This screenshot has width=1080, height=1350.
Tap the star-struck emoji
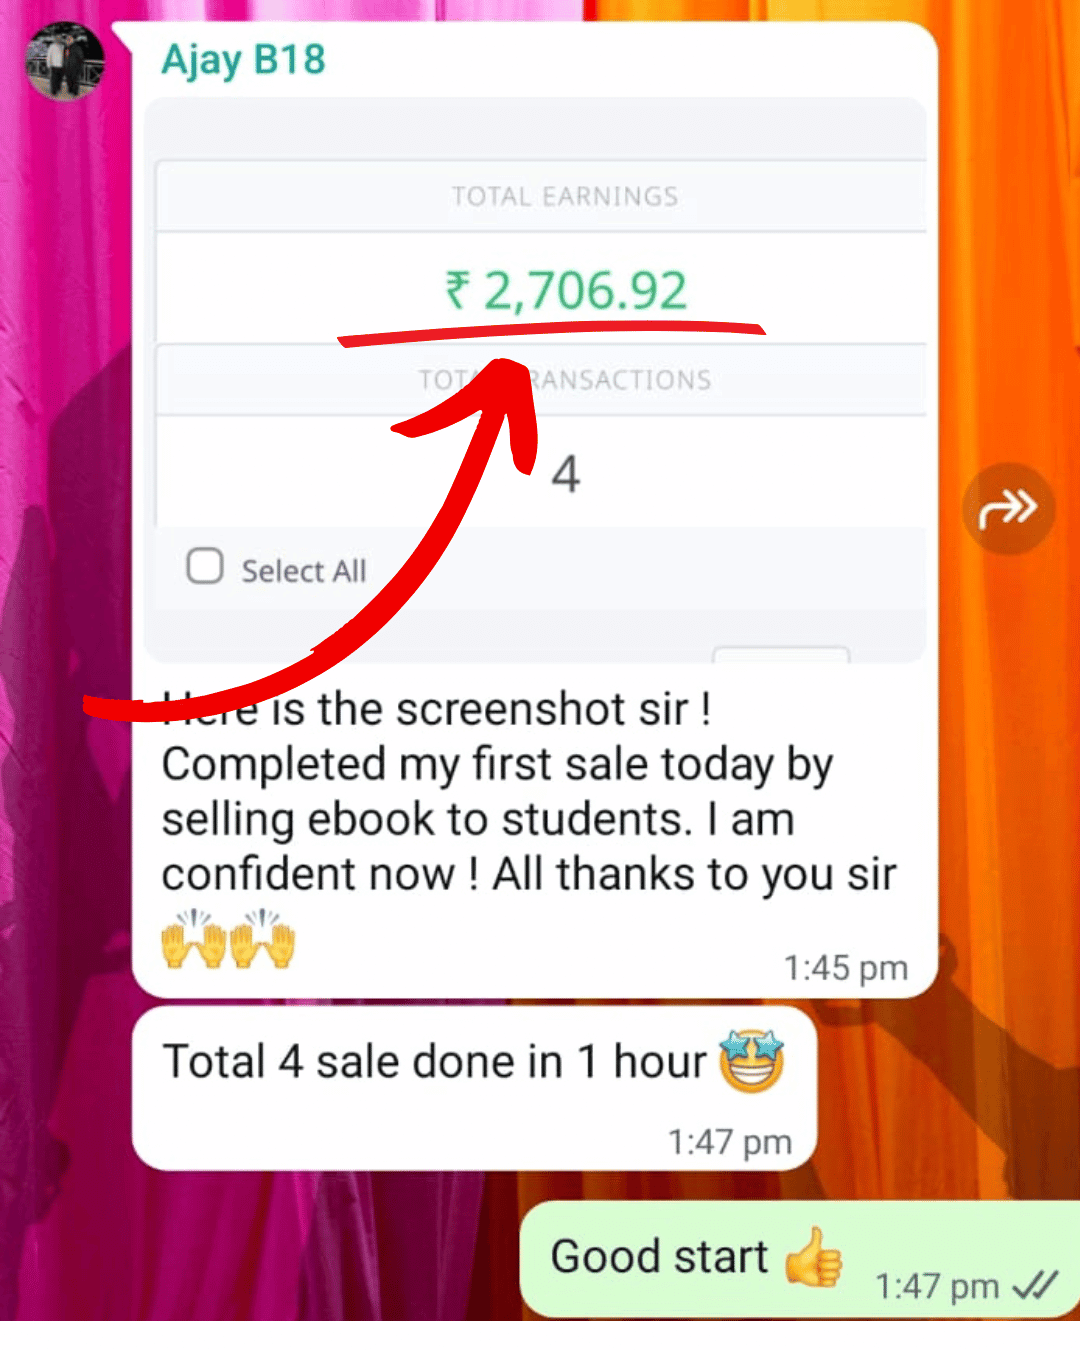[752, 1060]
